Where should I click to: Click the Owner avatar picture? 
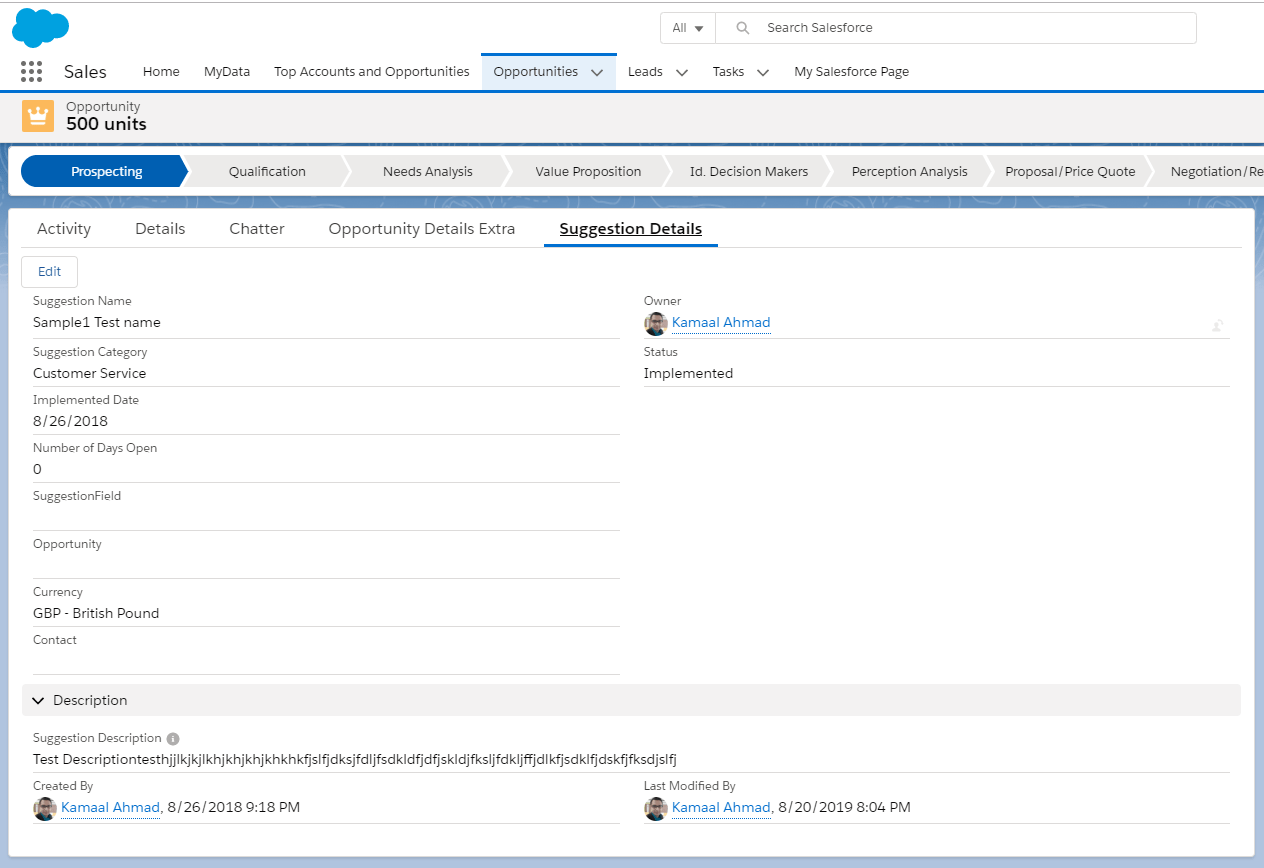[655, 323]
